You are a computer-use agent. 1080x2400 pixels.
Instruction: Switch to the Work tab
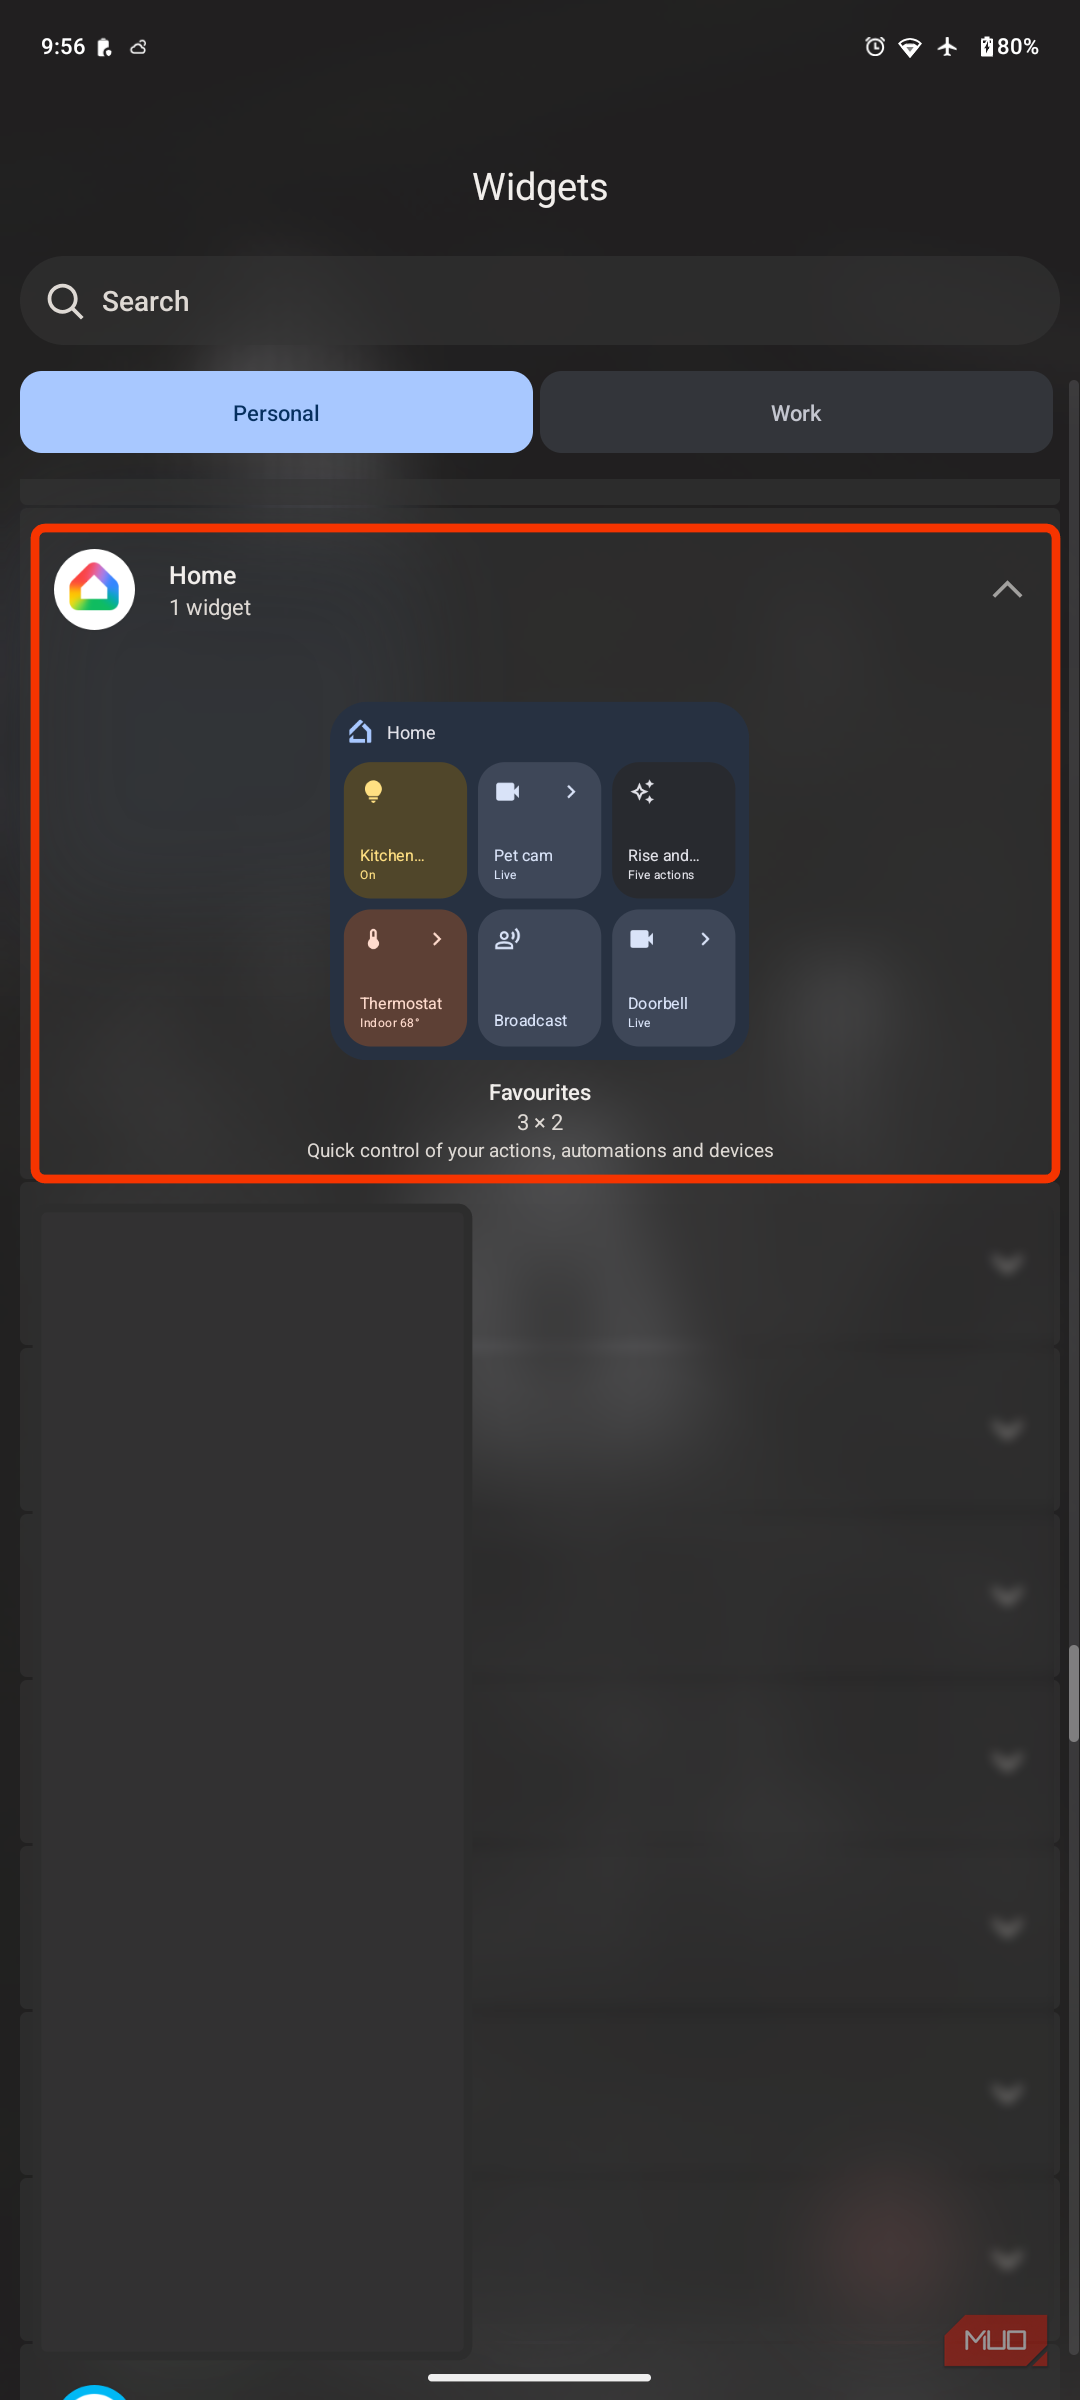coord(796,412)
